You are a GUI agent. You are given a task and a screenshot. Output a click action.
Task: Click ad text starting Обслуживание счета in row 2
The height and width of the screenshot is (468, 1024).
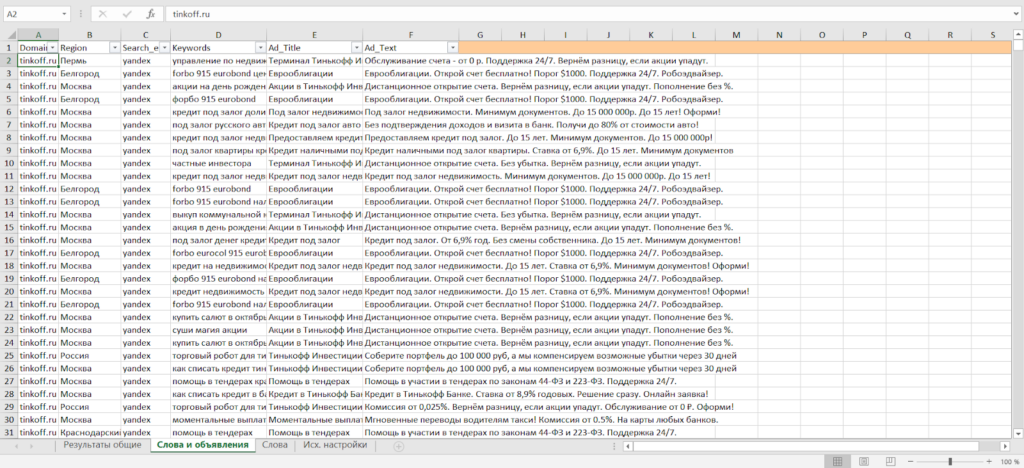pos(536,61)
